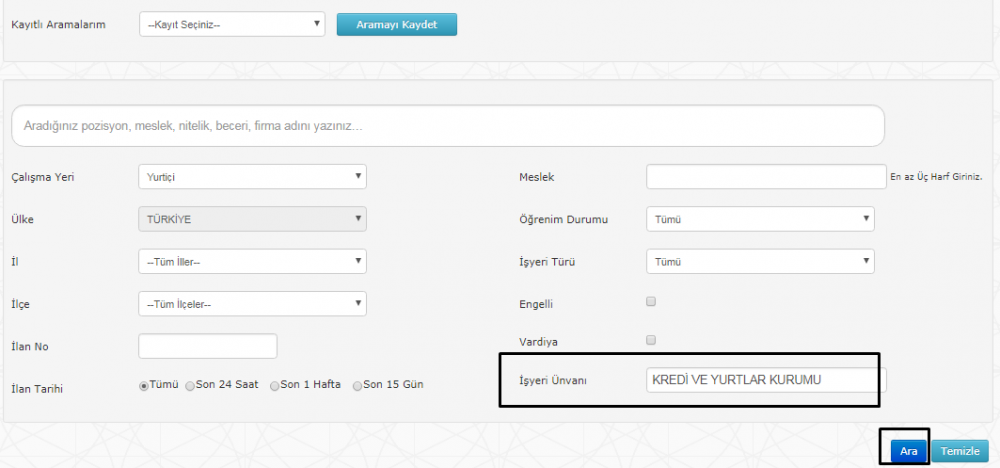Open the Kayıtlı Aramalarım saved search dropdown

(232, 23)
